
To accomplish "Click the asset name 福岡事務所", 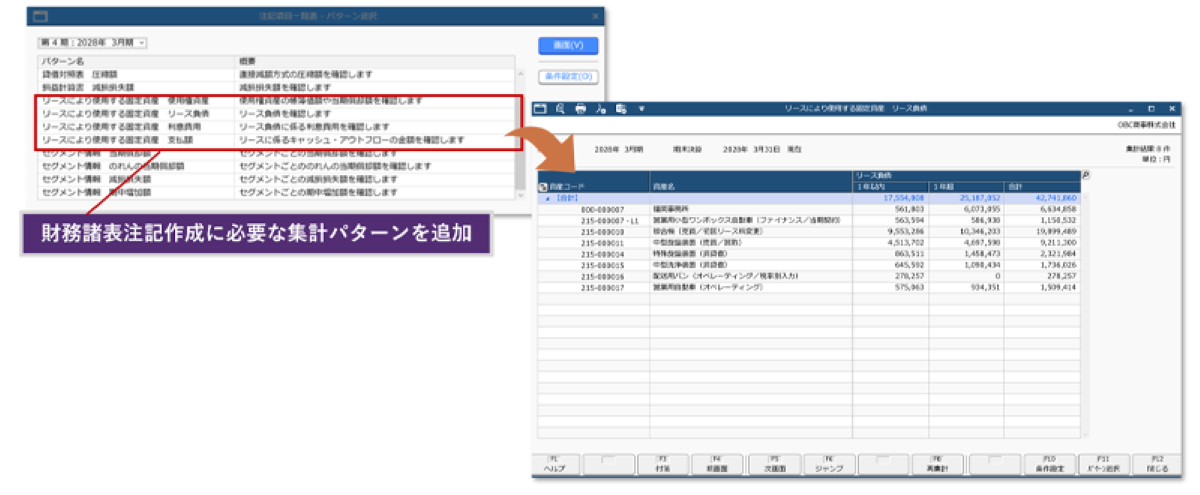I will [x=672, y=209].
